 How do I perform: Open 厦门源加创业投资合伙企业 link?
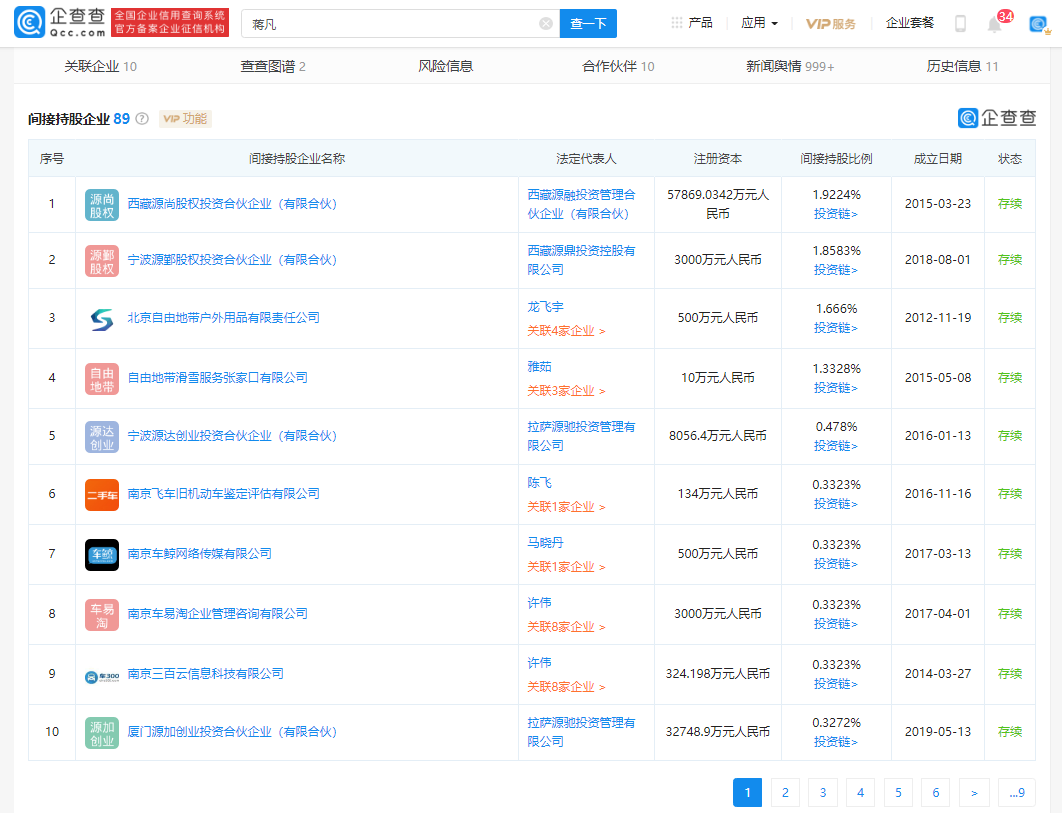coord(232,732)
